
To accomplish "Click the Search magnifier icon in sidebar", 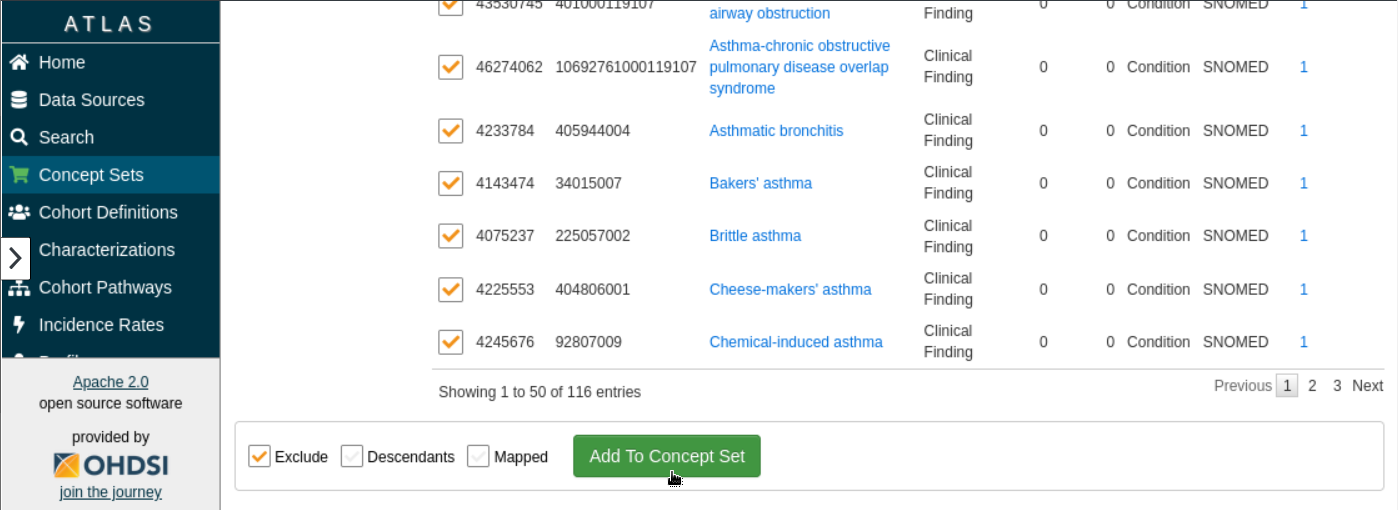I will coord(18,138).
